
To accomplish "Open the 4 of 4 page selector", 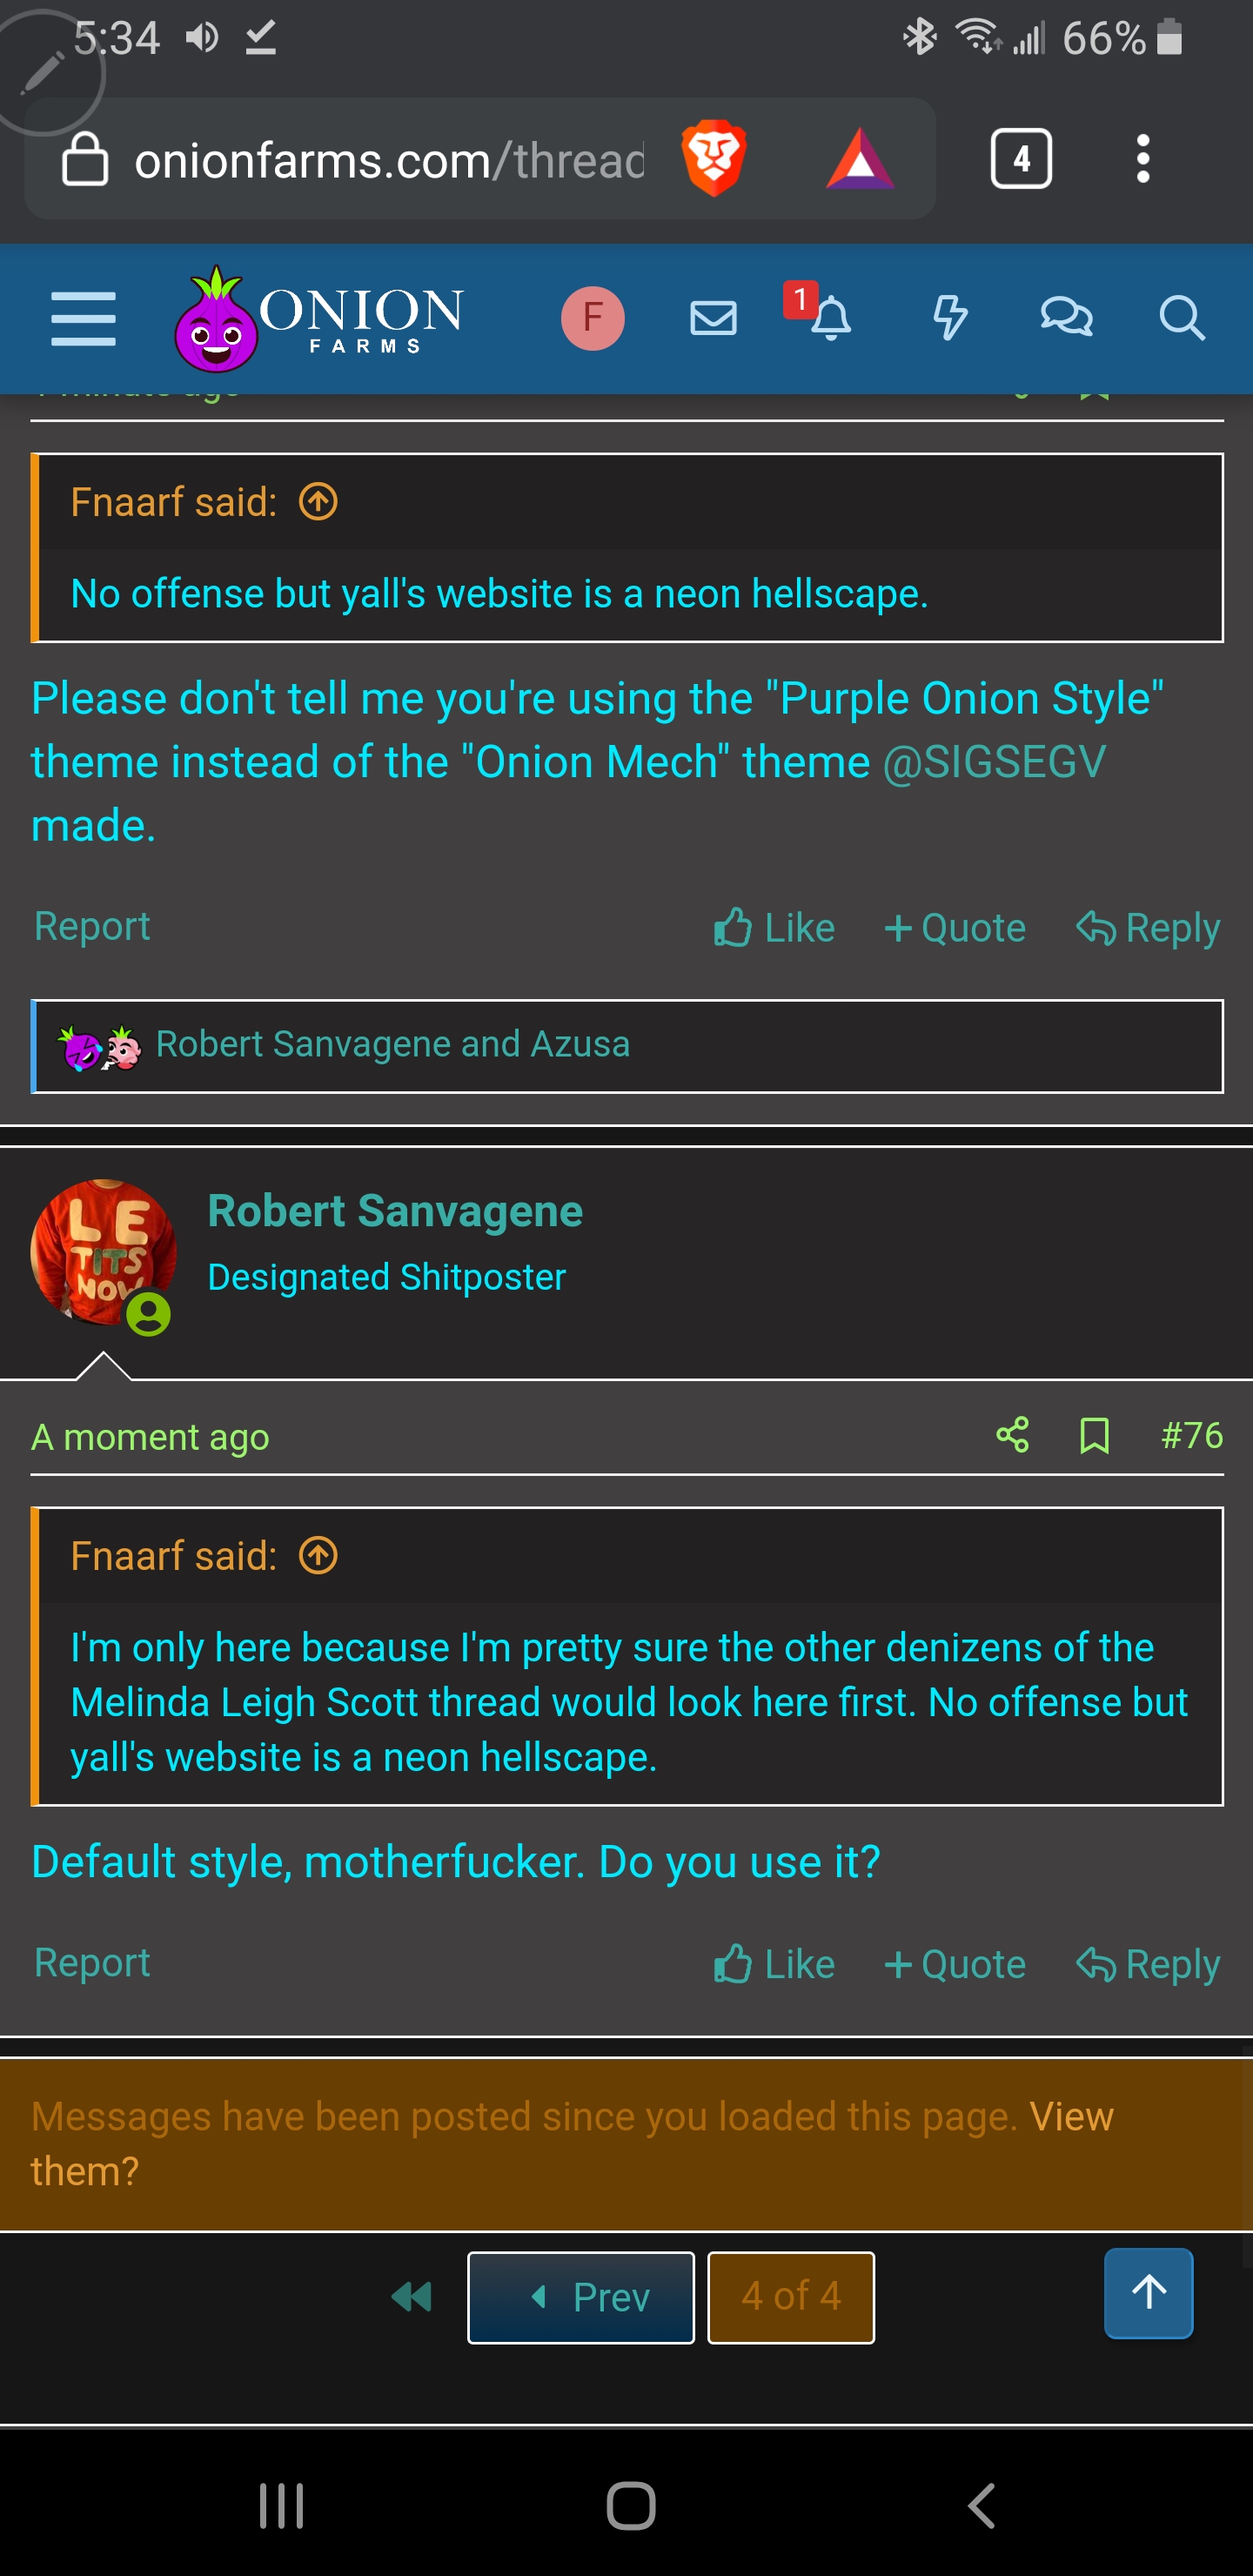I will coord(790,2297).
